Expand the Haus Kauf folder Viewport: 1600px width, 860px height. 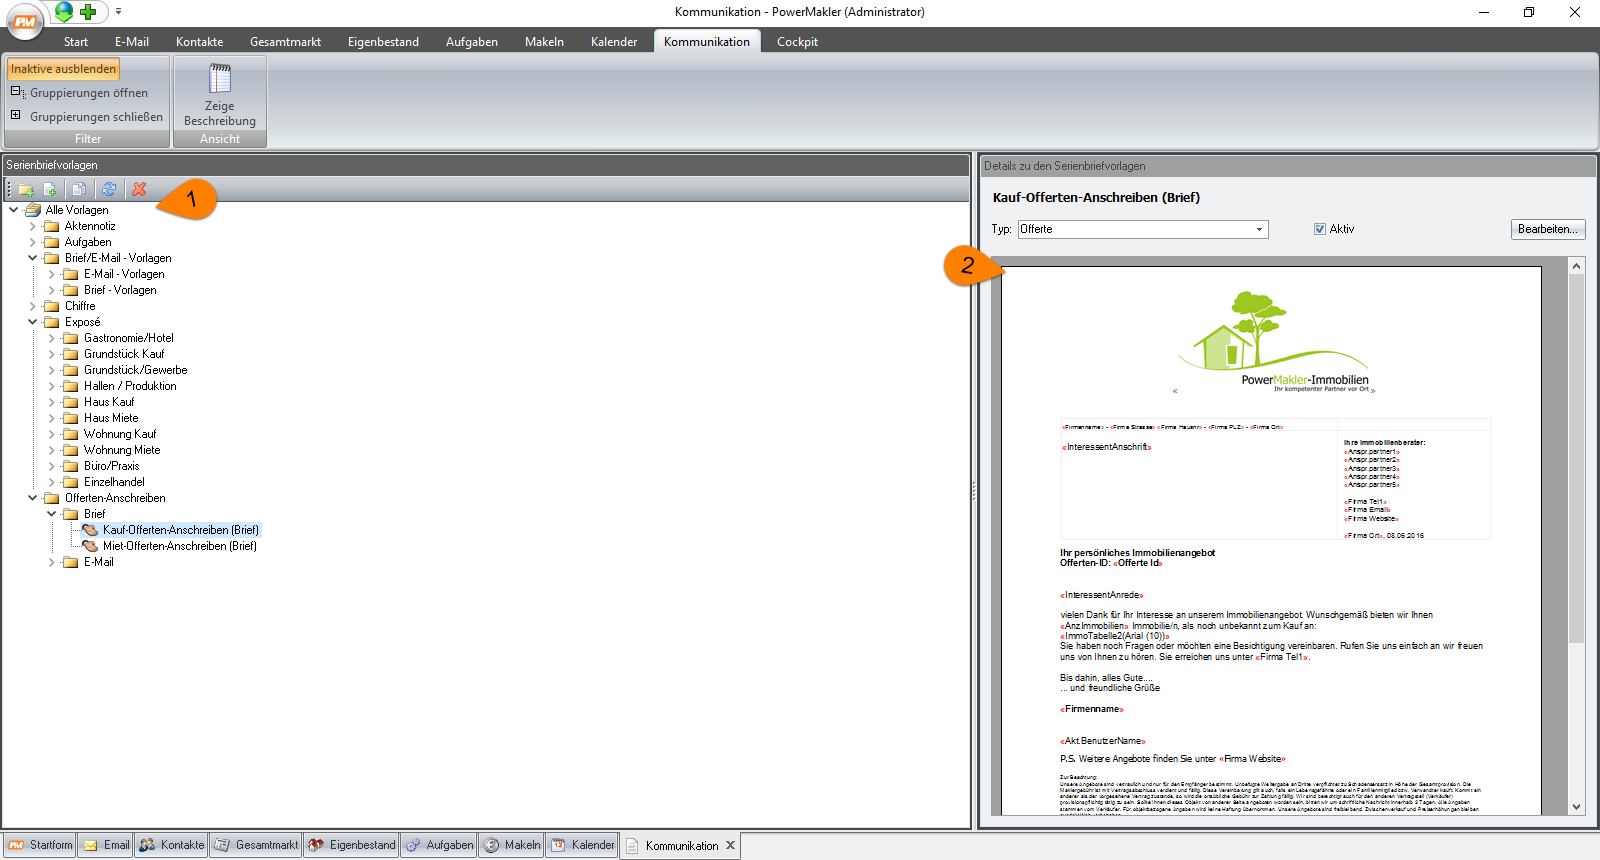click(x=52, y=402)
